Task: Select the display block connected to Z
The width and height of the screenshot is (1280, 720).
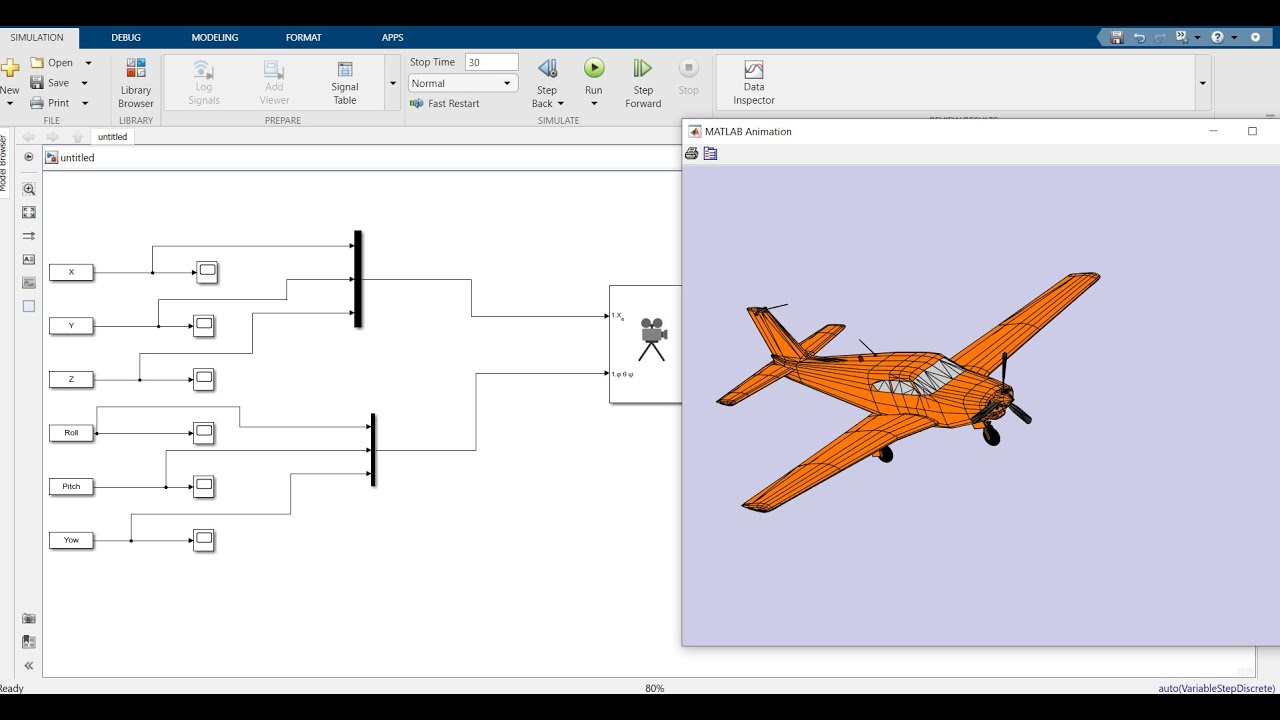Action: (204, 379)
